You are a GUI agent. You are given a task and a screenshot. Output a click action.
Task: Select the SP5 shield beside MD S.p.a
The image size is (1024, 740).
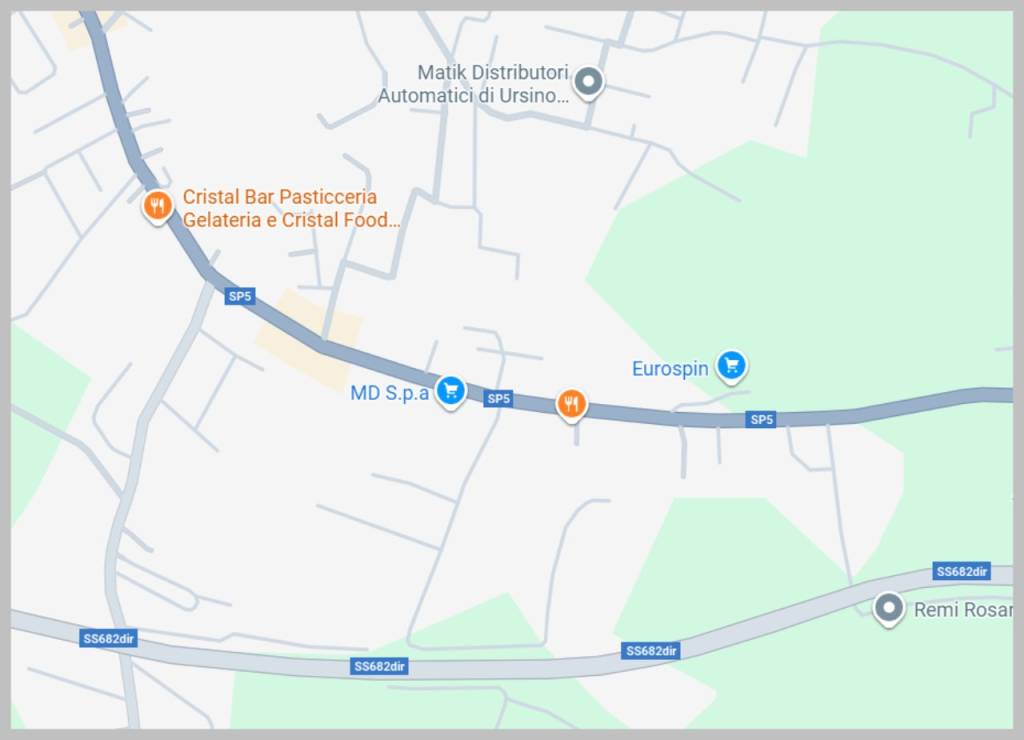(x=498, y=398)
